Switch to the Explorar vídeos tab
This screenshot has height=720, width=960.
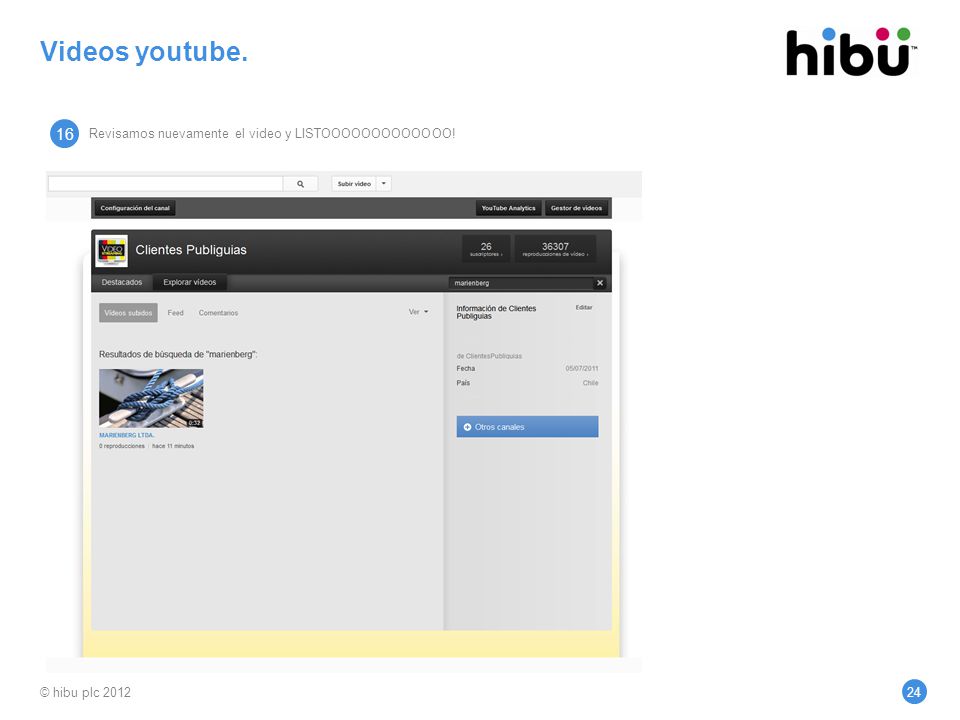(190, 282)
